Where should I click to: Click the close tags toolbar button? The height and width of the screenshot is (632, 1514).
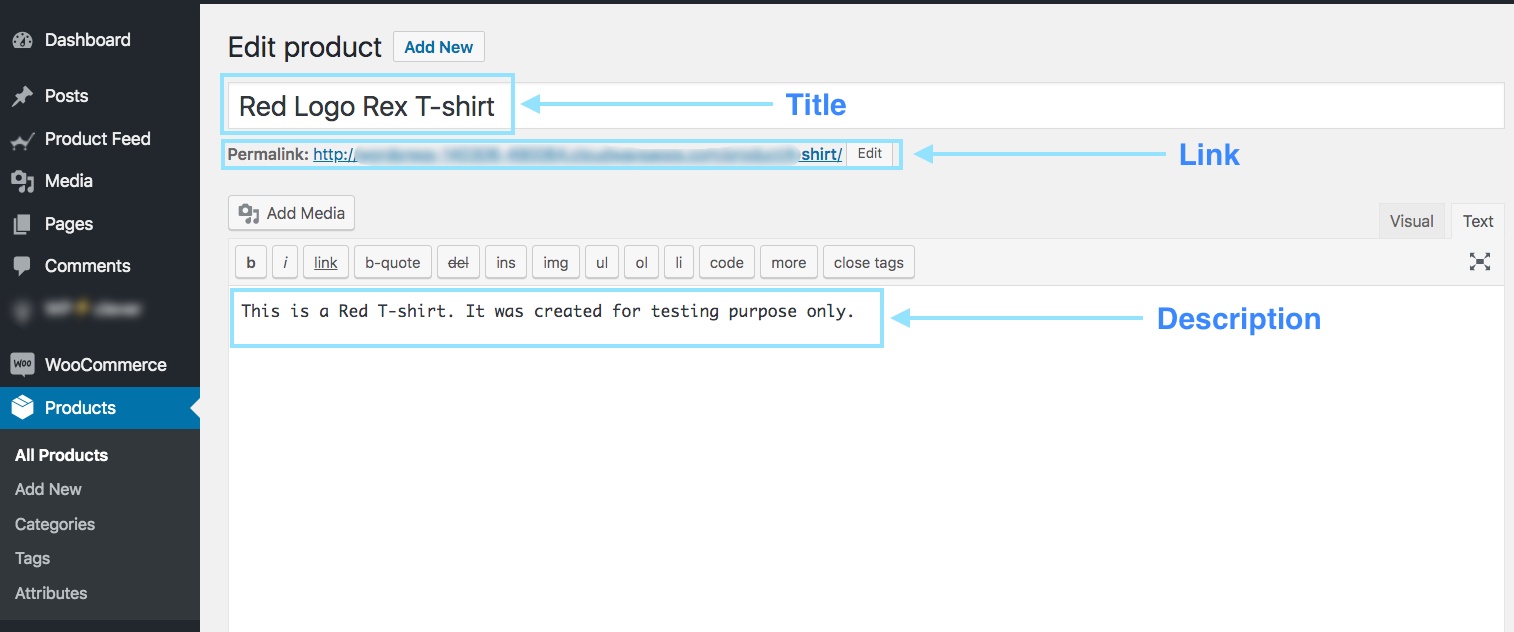868,263
